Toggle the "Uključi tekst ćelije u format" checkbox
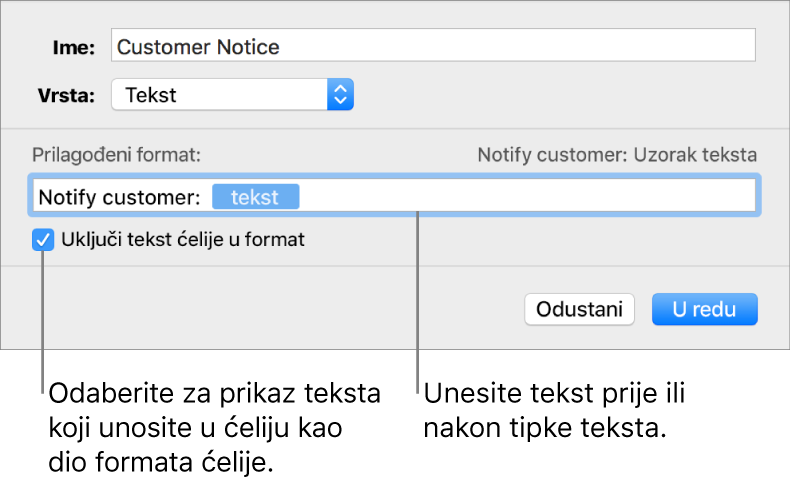The image size is (790, 487). pos(44,240)
